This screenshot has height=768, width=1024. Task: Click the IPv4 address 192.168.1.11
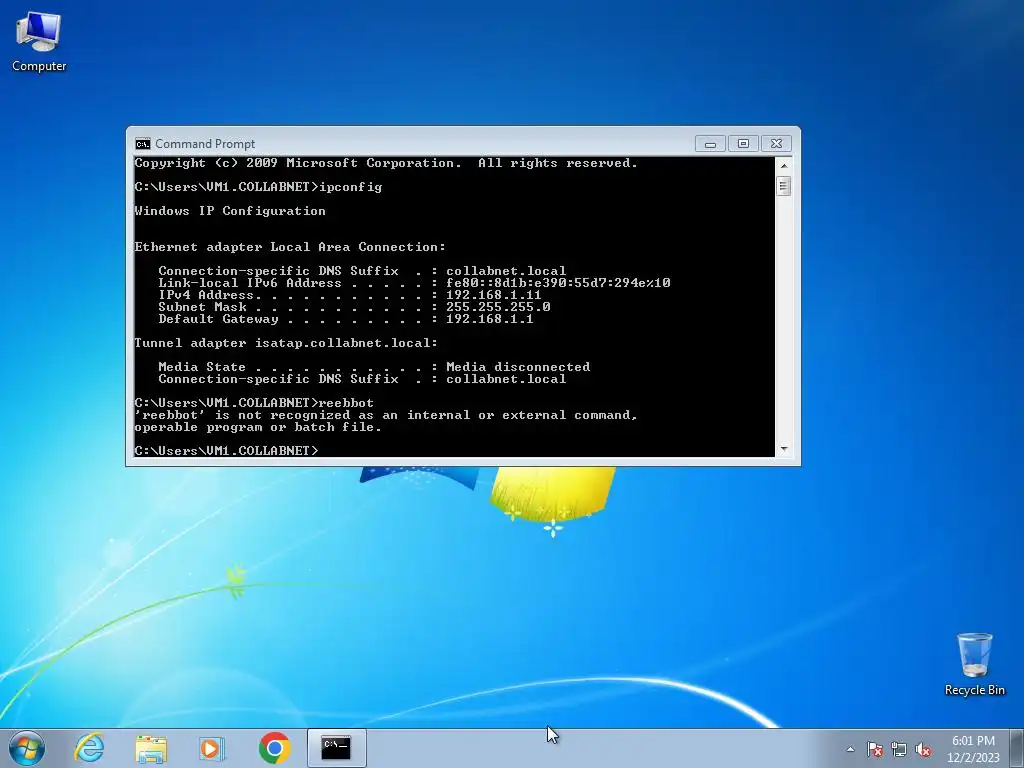(x=494, y=295)
